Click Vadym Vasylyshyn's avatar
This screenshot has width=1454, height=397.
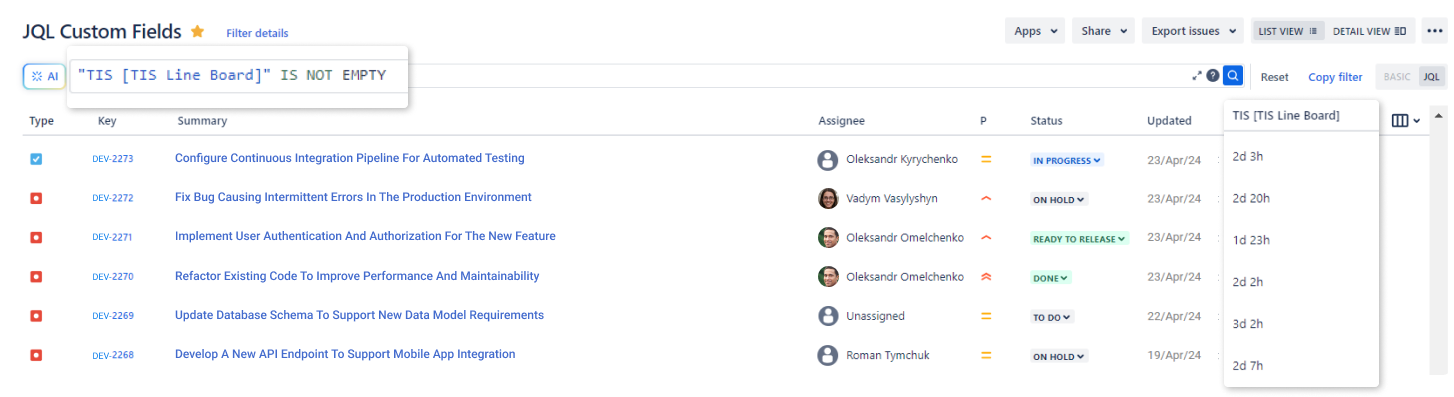pos(828,198)
